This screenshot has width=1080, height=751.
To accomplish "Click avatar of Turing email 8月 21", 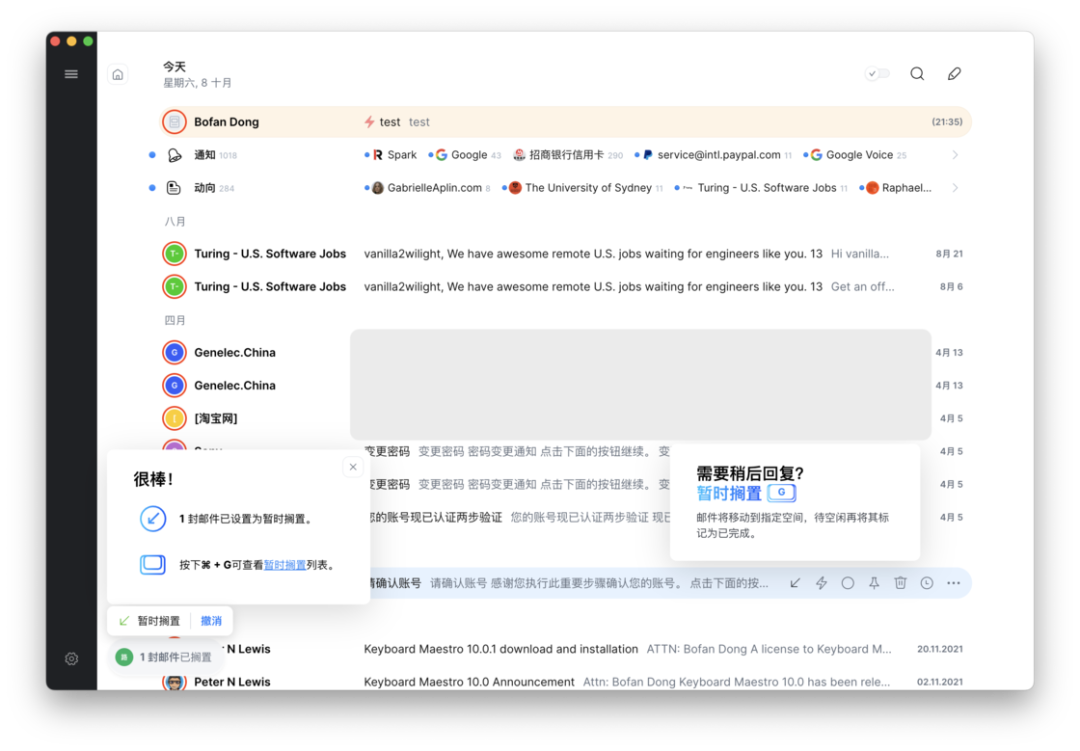I will [x=174, y=254].
